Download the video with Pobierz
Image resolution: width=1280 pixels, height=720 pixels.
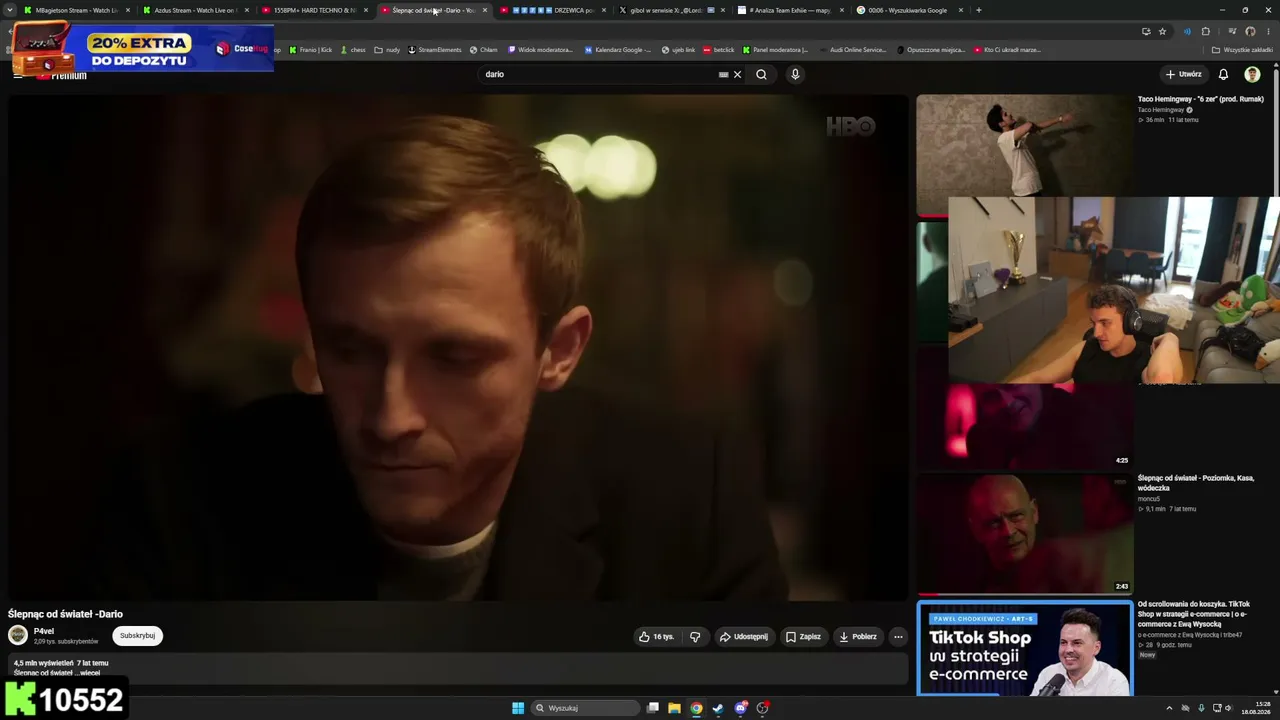858,636
